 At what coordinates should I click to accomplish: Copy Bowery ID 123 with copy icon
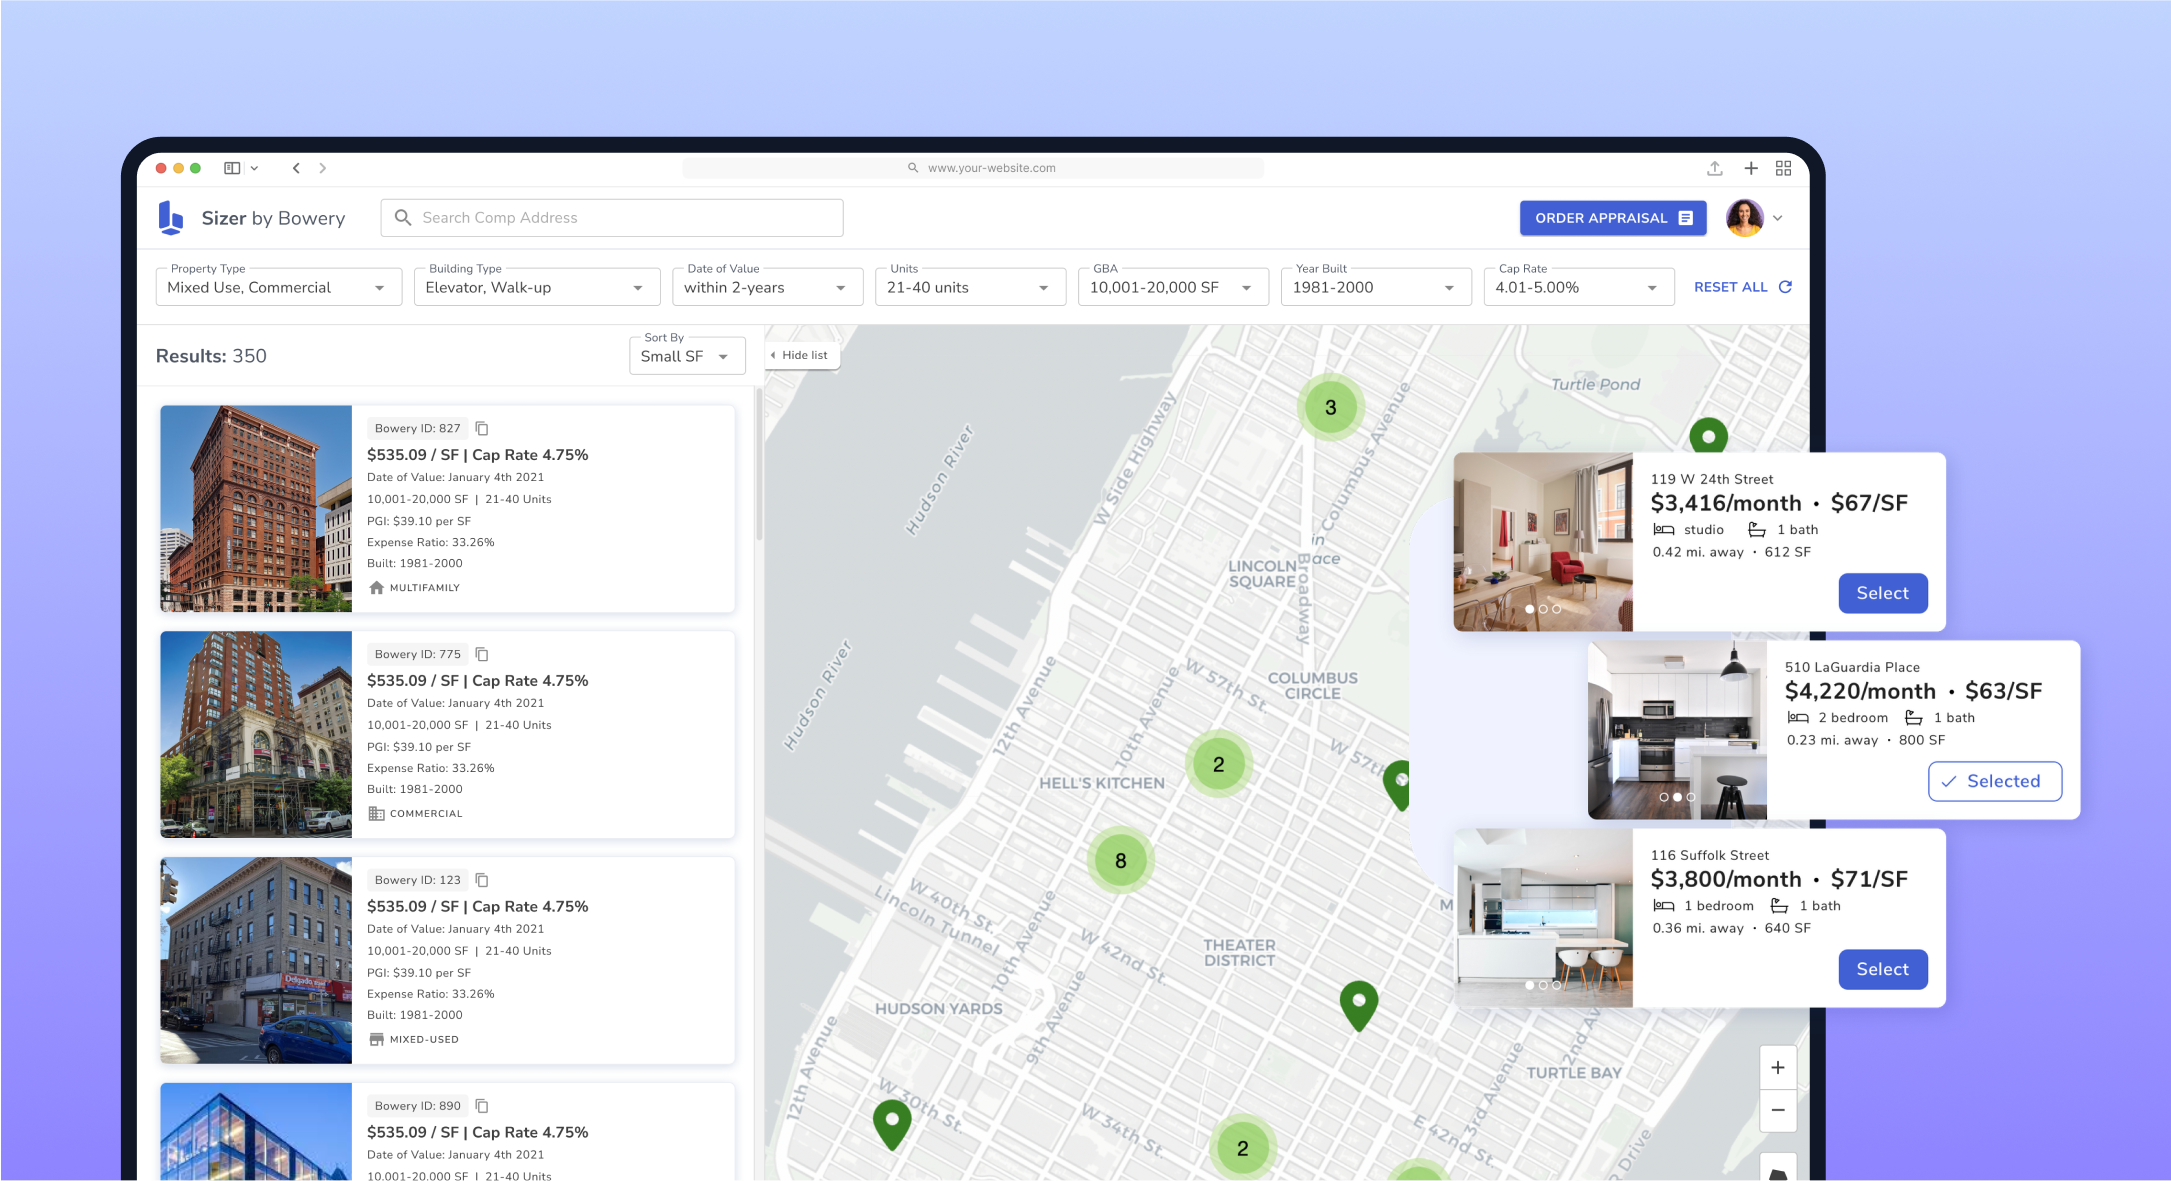point(482,880)
